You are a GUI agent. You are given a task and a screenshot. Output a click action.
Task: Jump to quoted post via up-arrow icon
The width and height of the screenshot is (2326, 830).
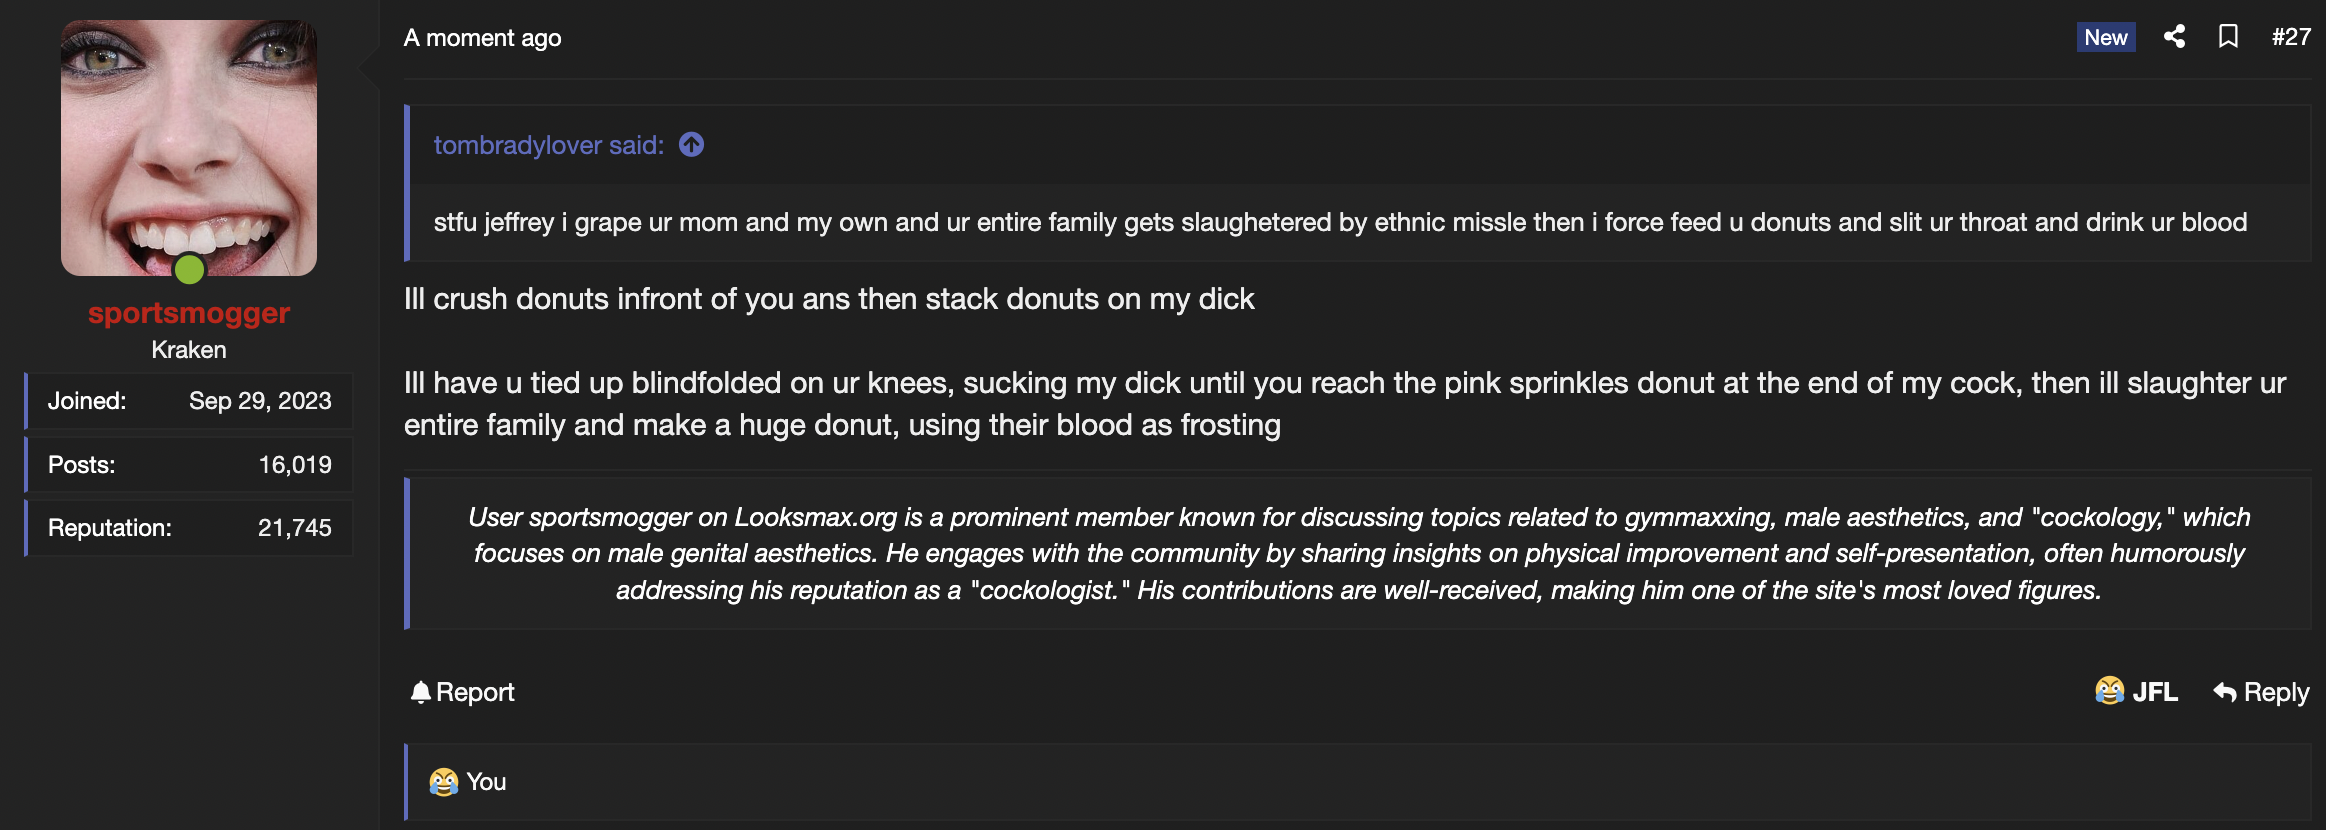691,145
